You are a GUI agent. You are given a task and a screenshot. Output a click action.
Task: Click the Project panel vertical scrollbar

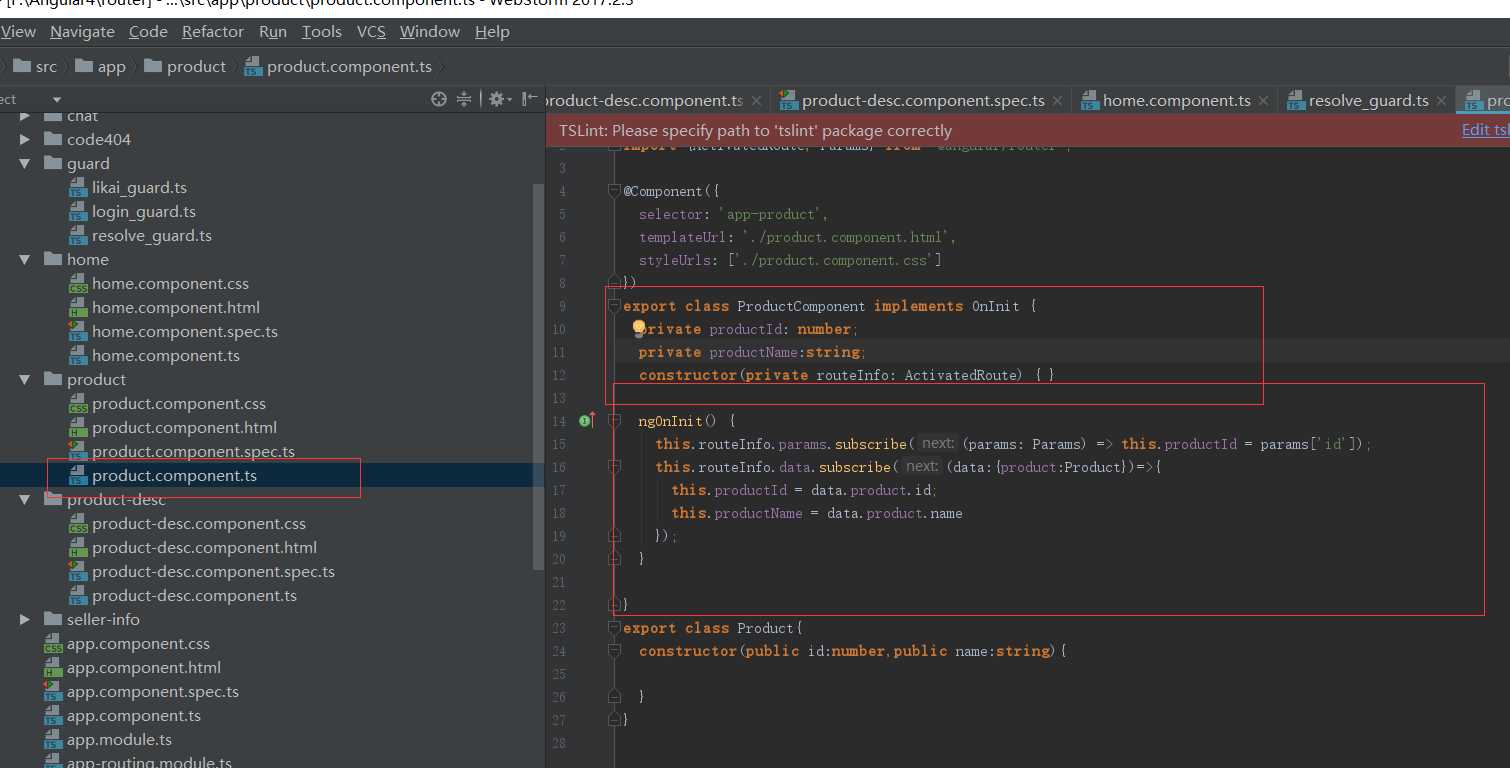click(538, 375)
